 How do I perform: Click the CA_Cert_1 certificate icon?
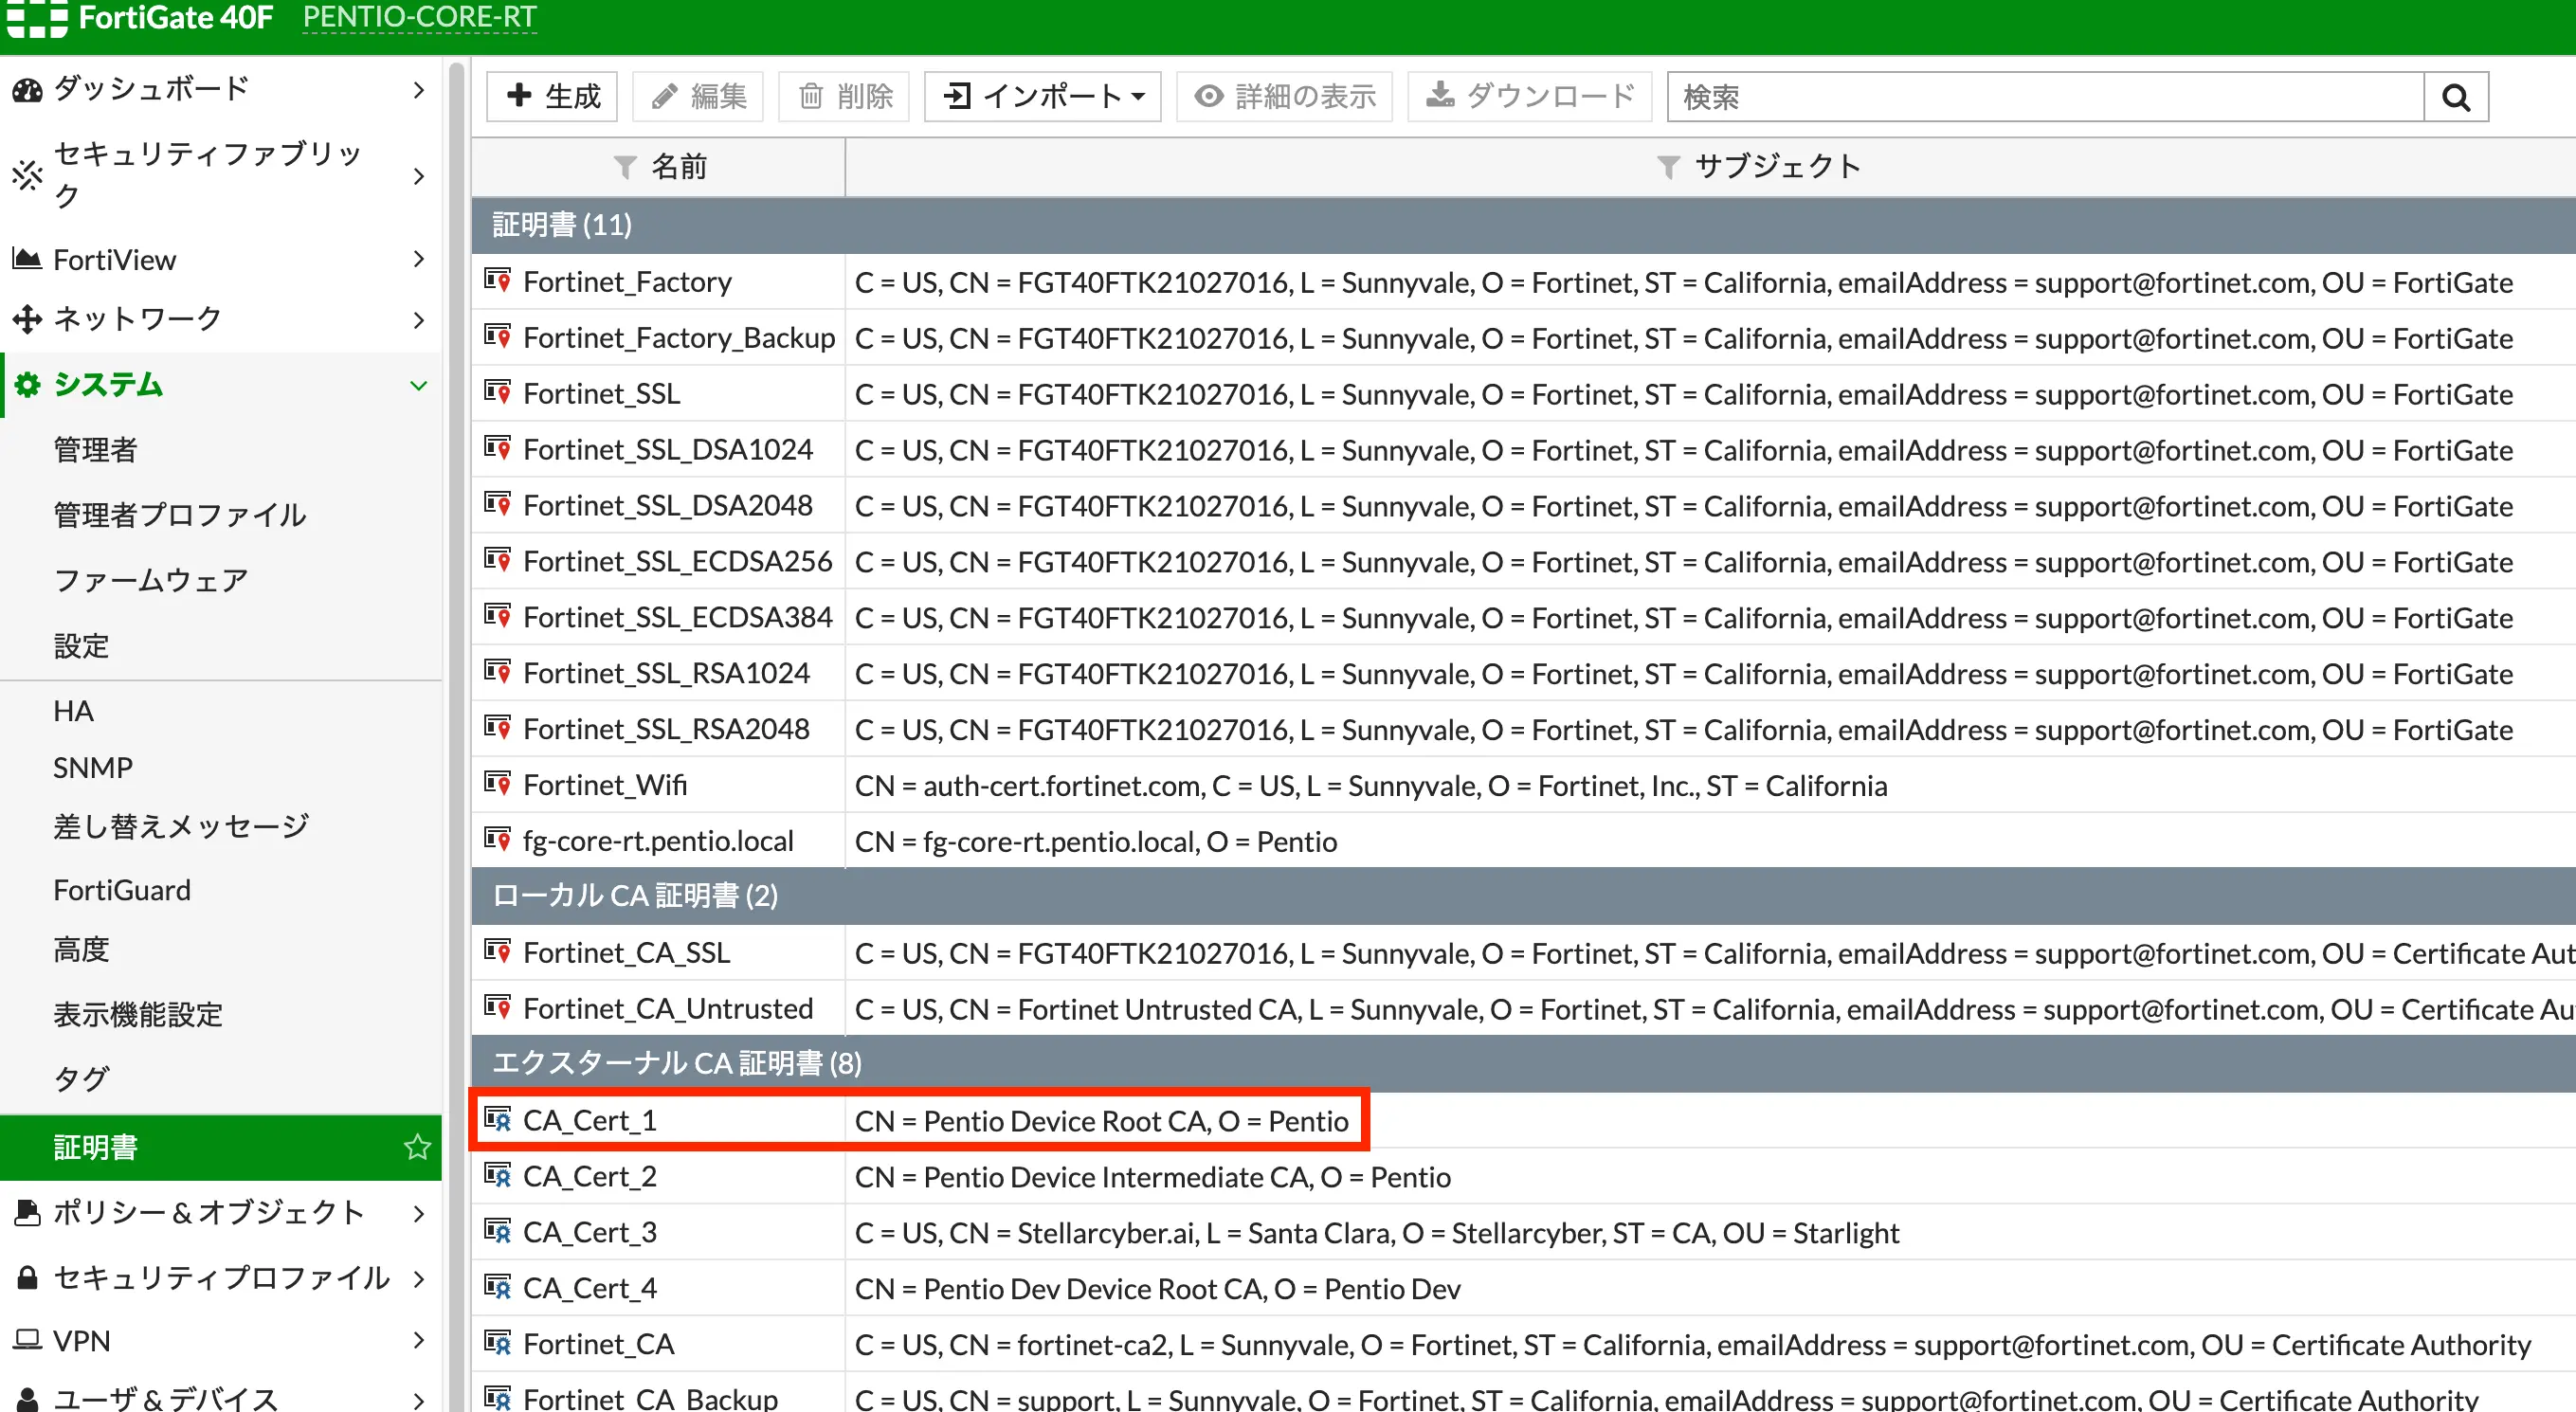[497, 1120]
